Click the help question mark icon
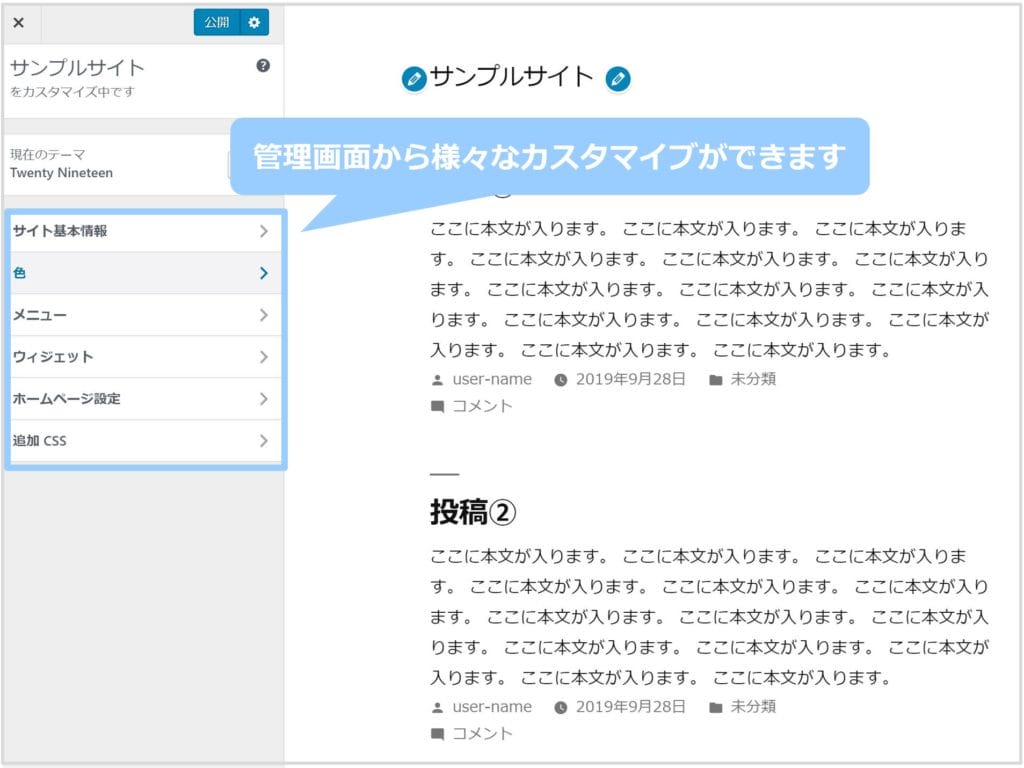The width and height of the screenshot is (1024, 768). pos(263,66)
